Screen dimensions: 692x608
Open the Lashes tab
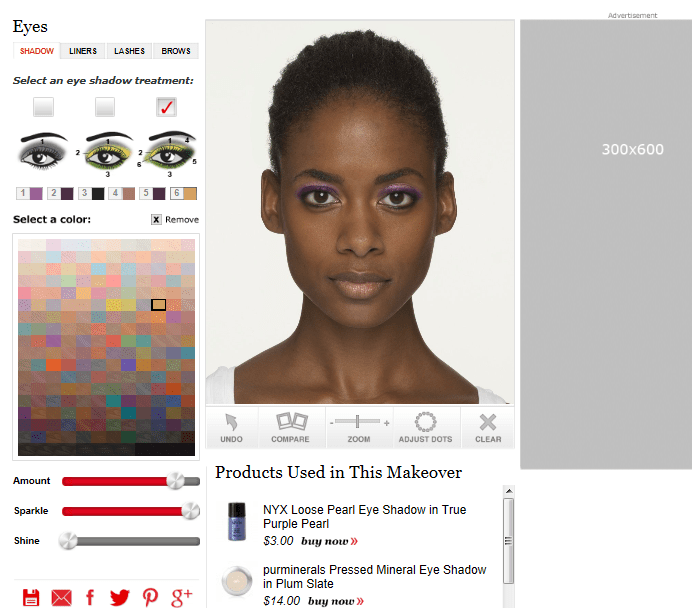[129, 51]
